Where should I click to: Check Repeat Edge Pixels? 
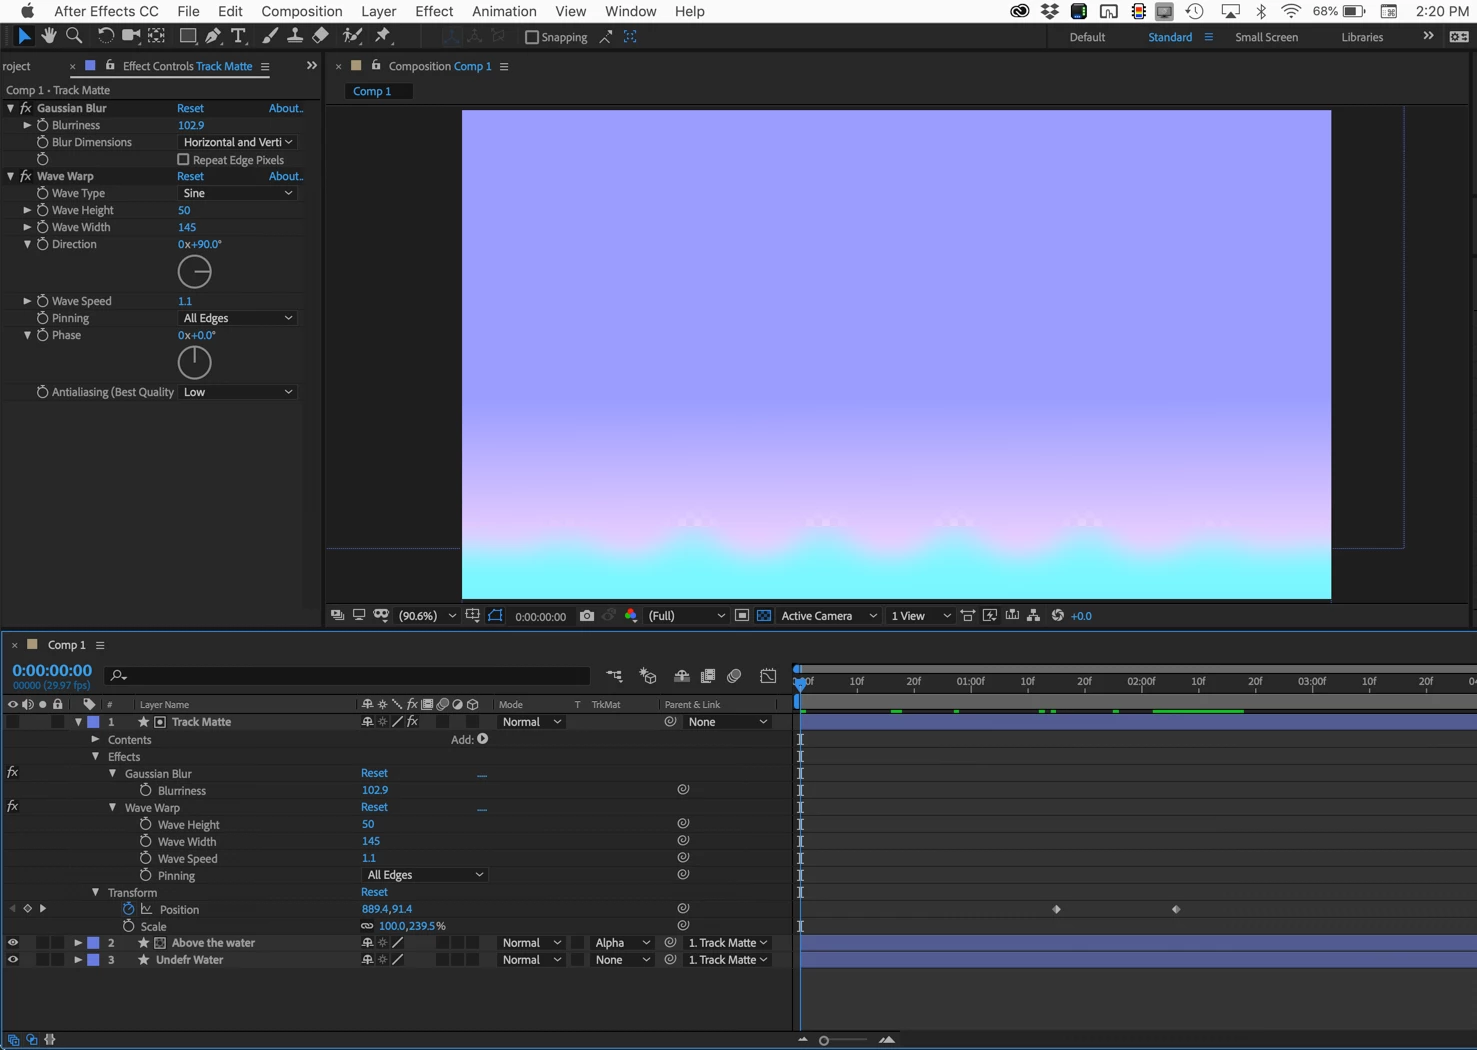click(183, 160)
